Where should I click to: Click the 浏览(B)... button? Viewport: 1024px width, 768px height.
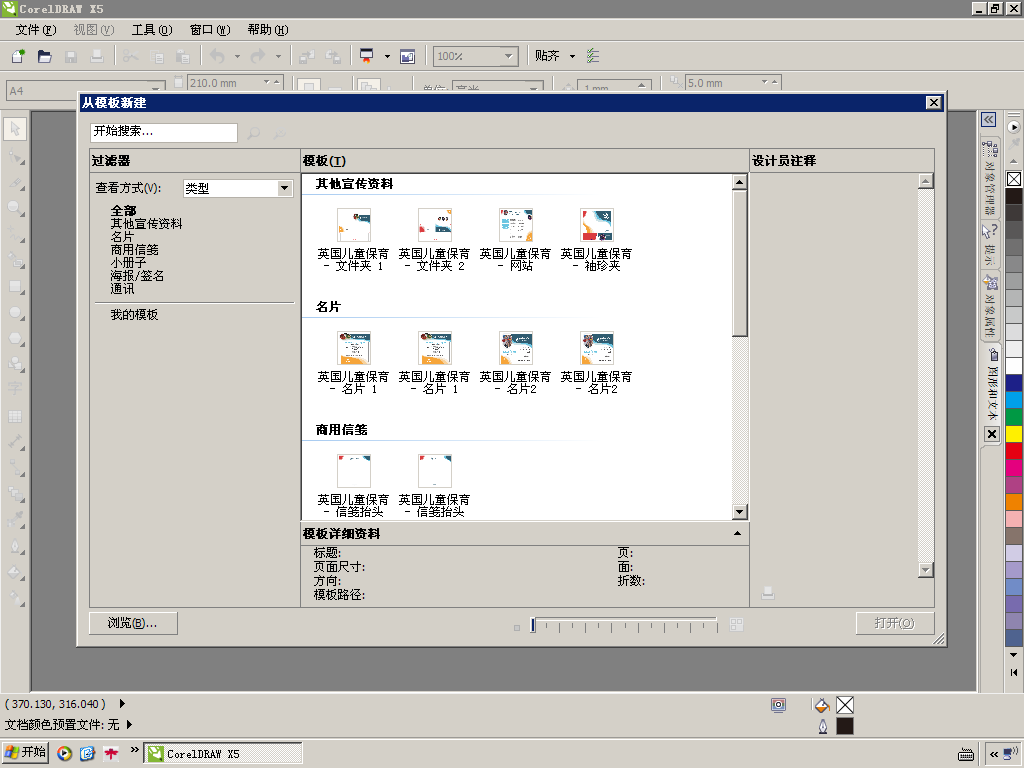click(x=133, y=623)
